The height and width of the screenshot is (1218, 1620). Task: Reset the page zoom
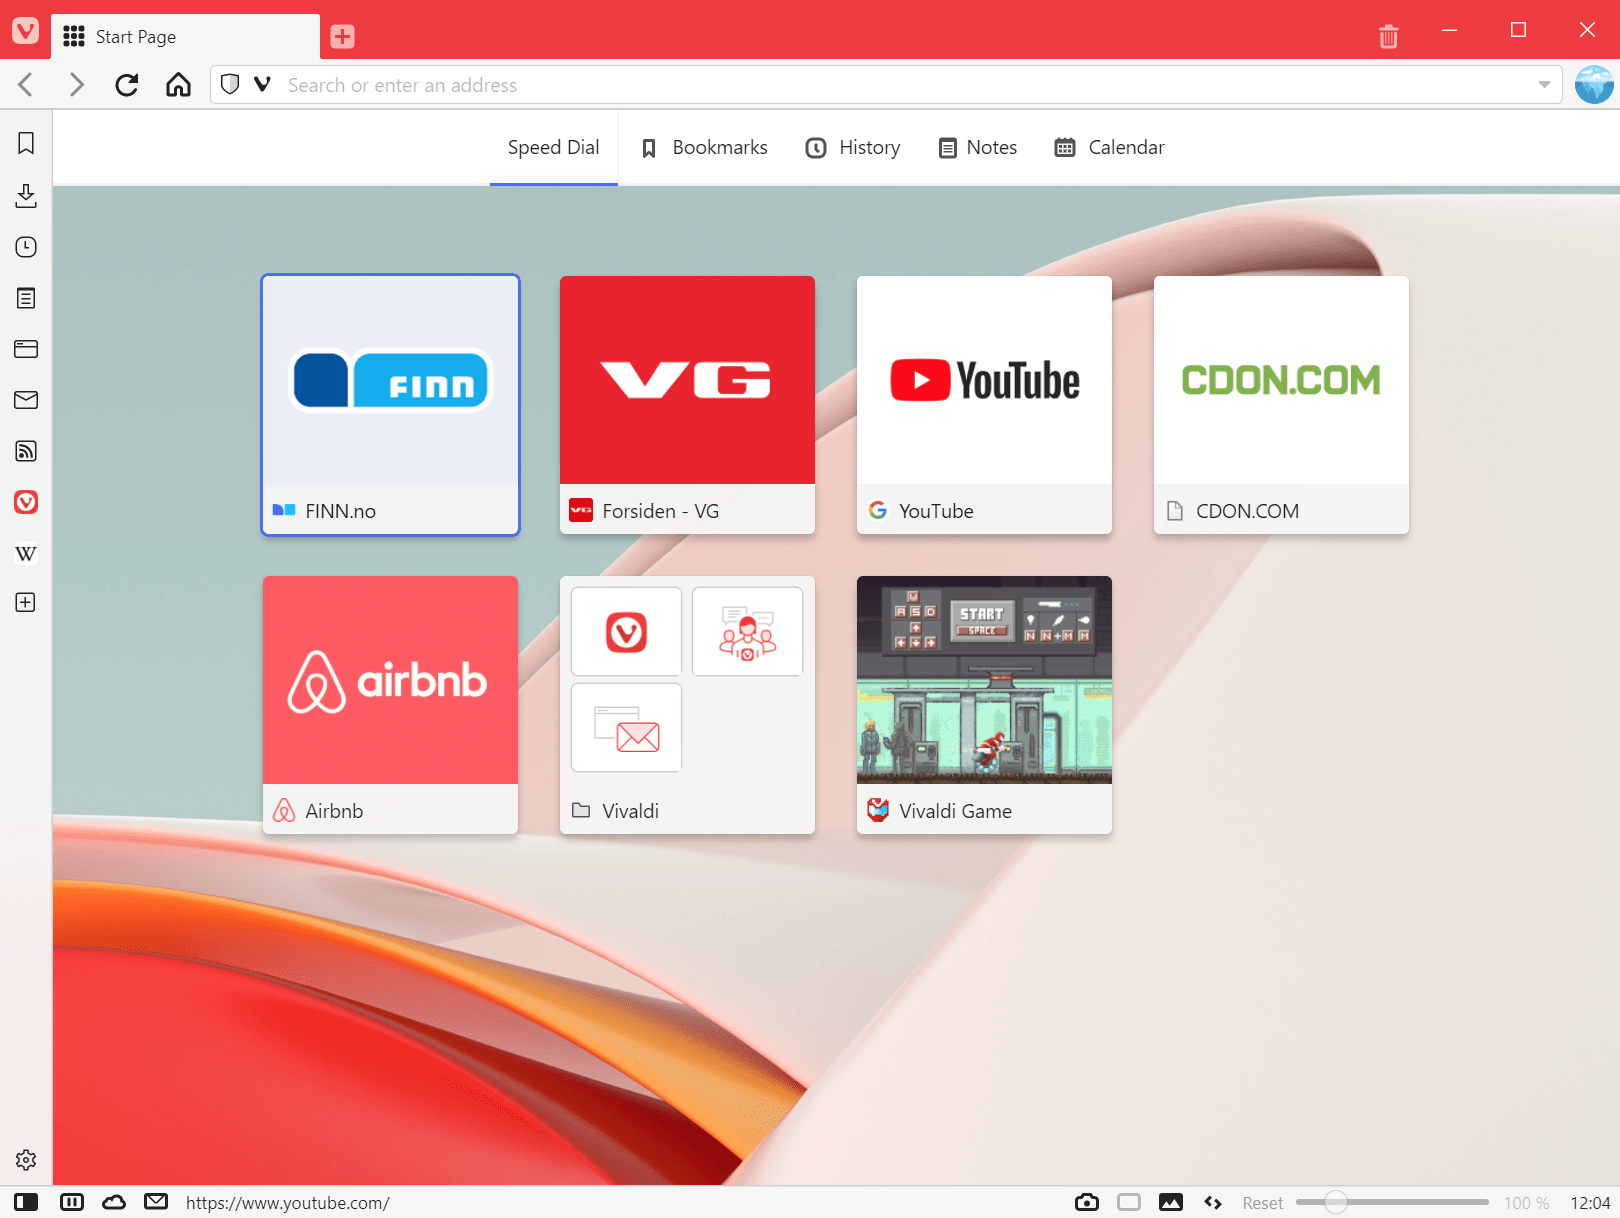[x=1262, y=1203]
